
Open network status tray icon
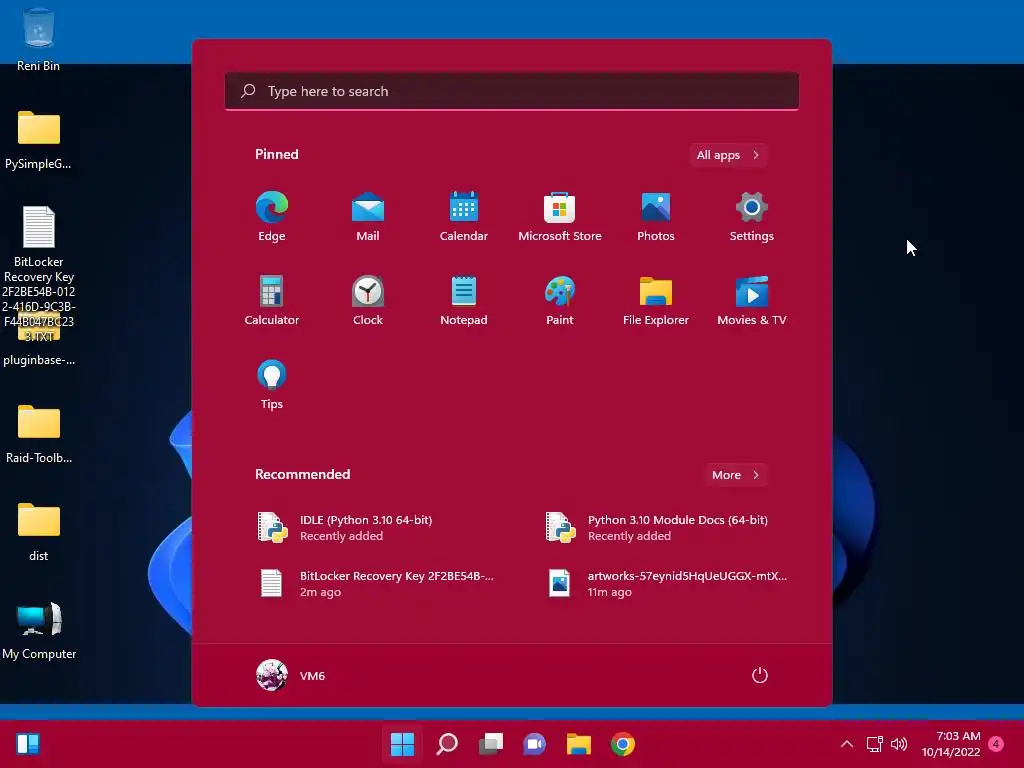874,744
